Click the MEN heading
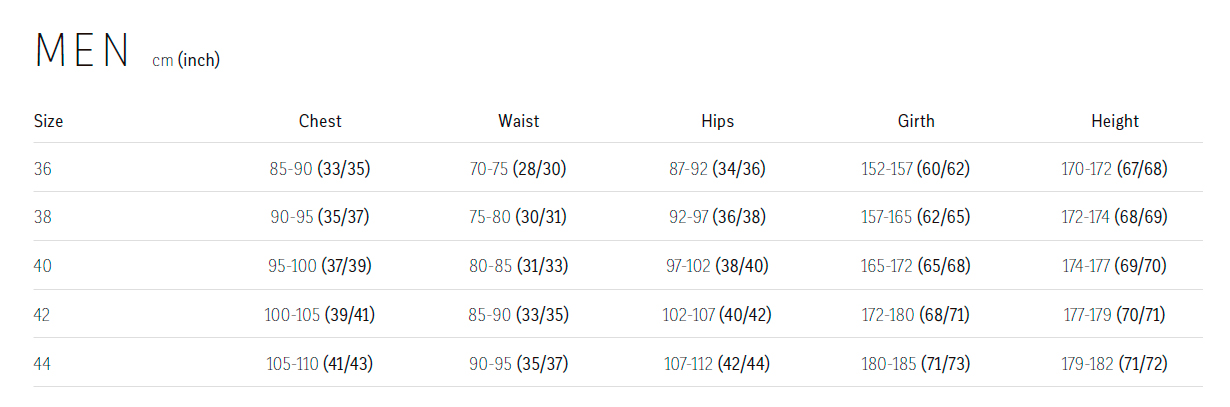 (x=82, y=51)
